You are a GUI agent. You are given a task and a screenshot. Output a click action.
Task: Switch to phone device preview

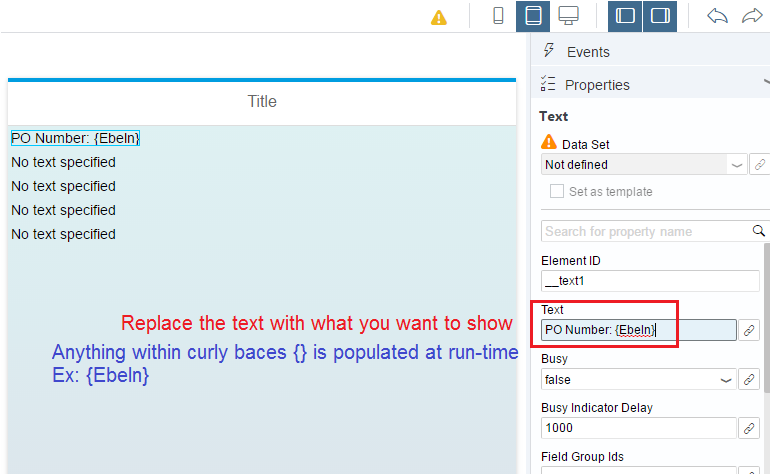tap(498, 16)
